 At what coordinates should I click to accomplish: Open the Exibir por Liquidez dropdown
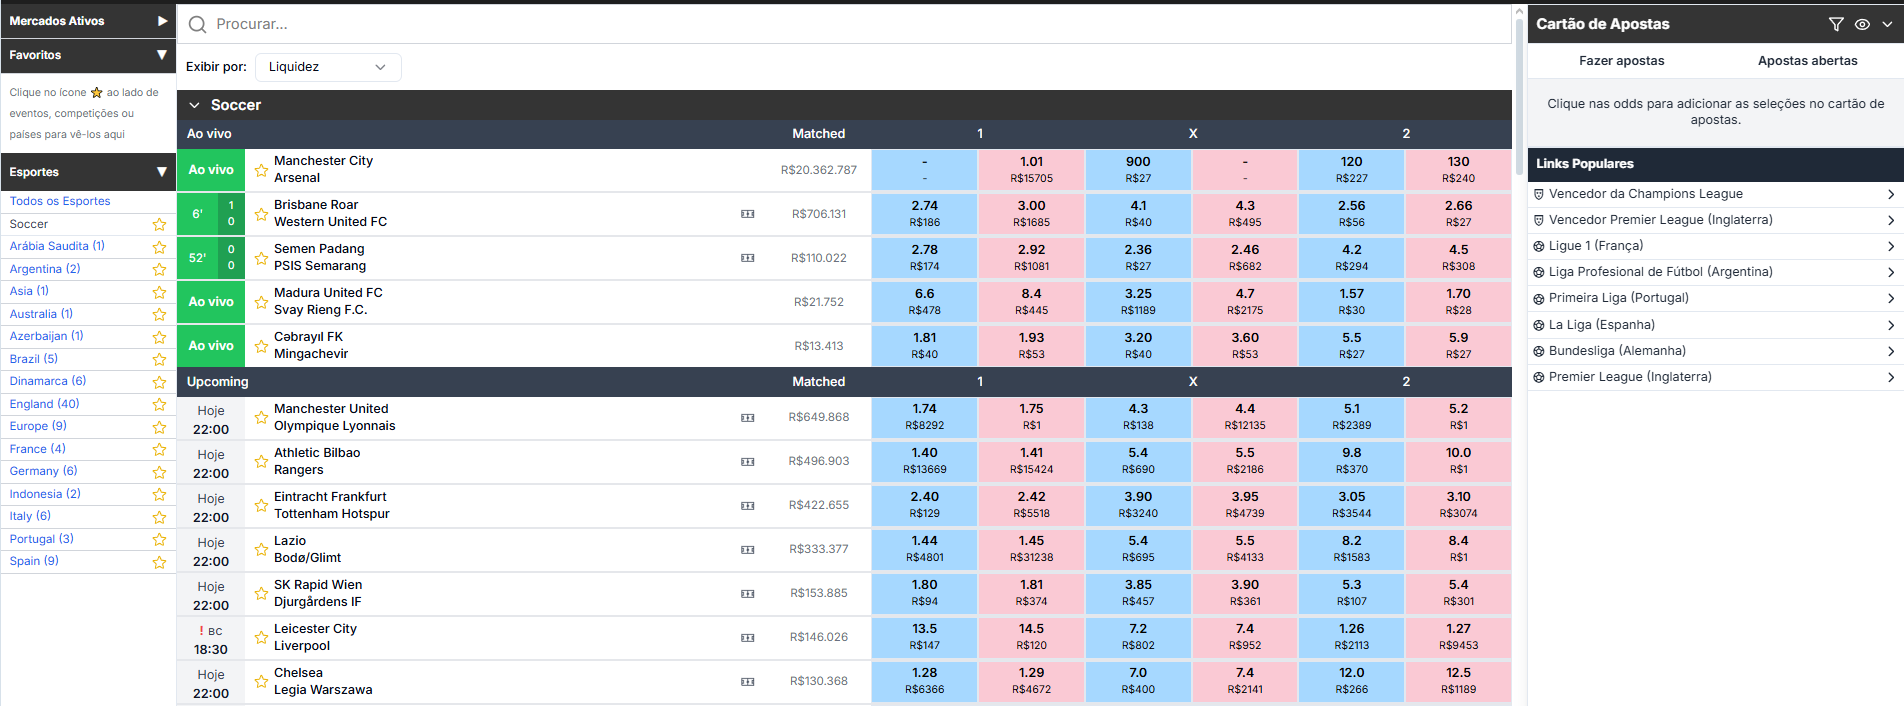[328, 67]
